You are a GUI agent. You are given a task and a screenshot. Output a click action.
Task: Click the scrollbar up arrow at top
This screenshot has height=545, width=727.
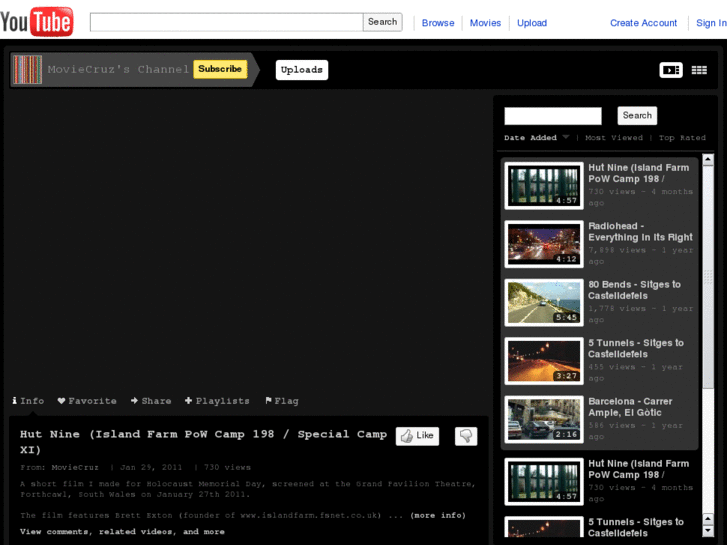pos(708,160)
